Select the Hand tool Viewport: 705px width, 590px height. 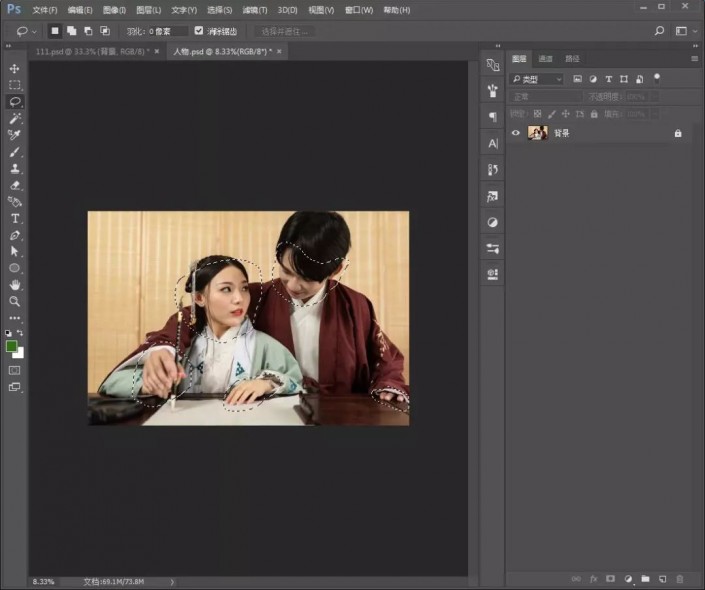coord(14,285)
